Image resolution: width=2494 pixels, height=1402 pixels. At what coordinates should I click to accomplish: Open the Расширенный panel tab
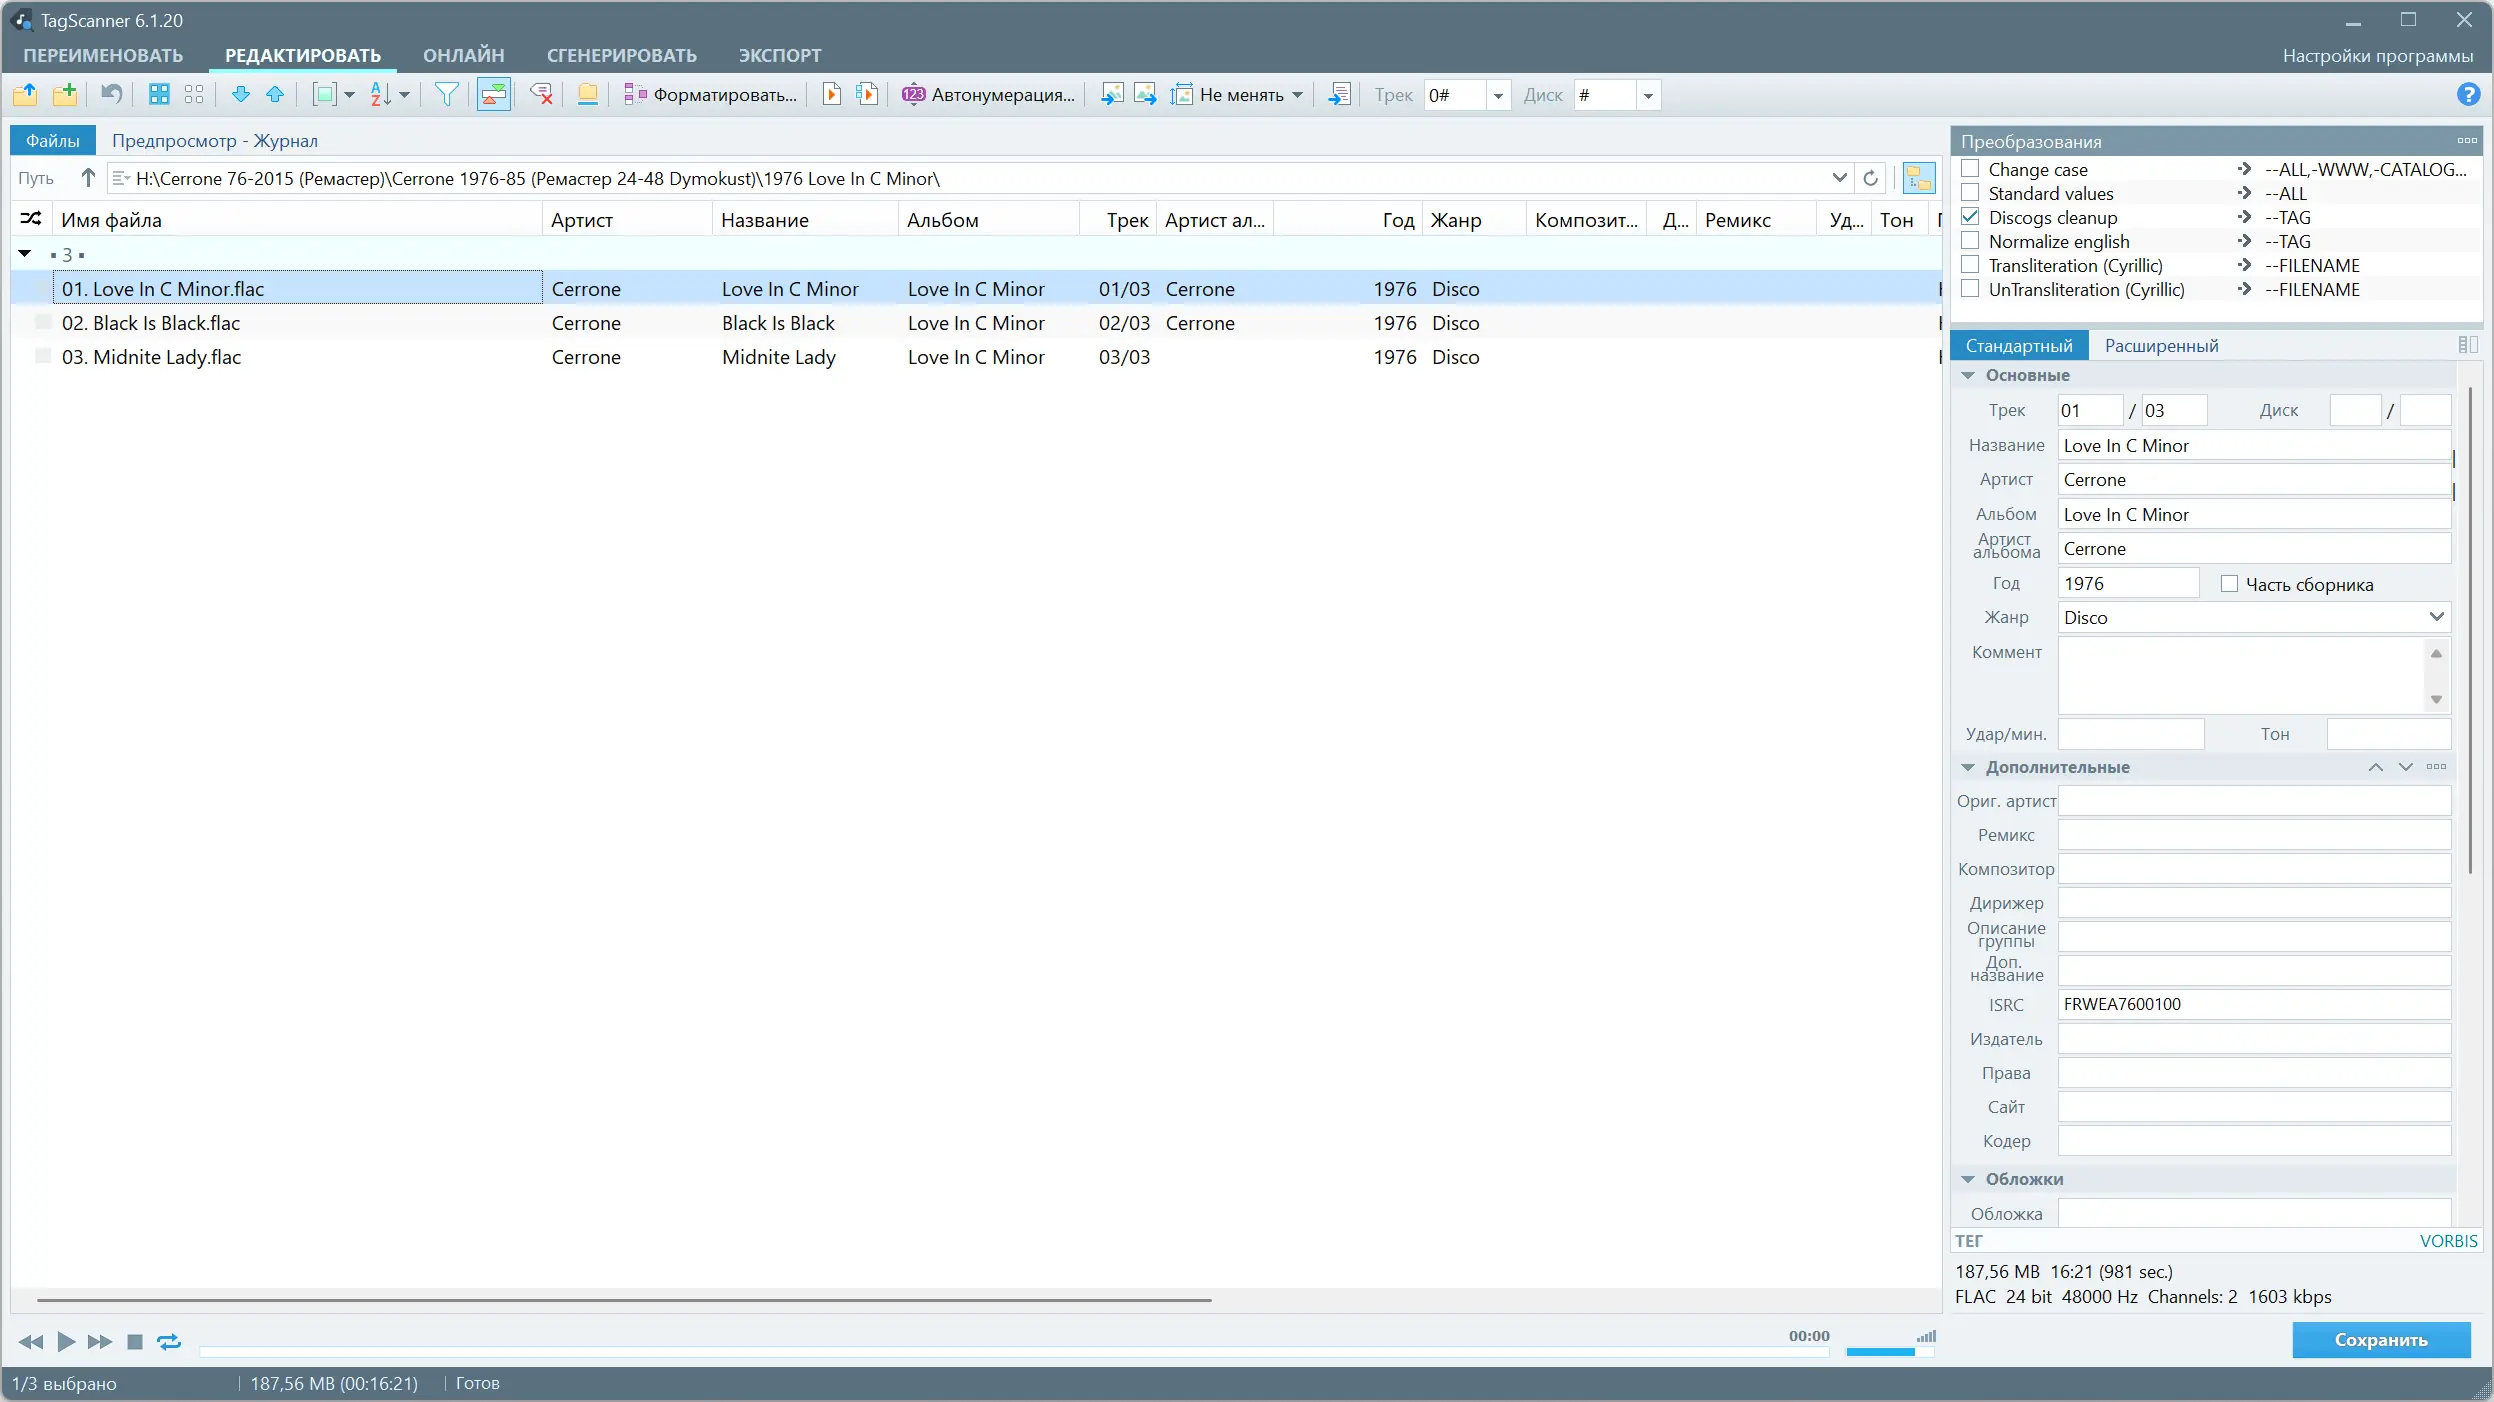[2164, 345]
